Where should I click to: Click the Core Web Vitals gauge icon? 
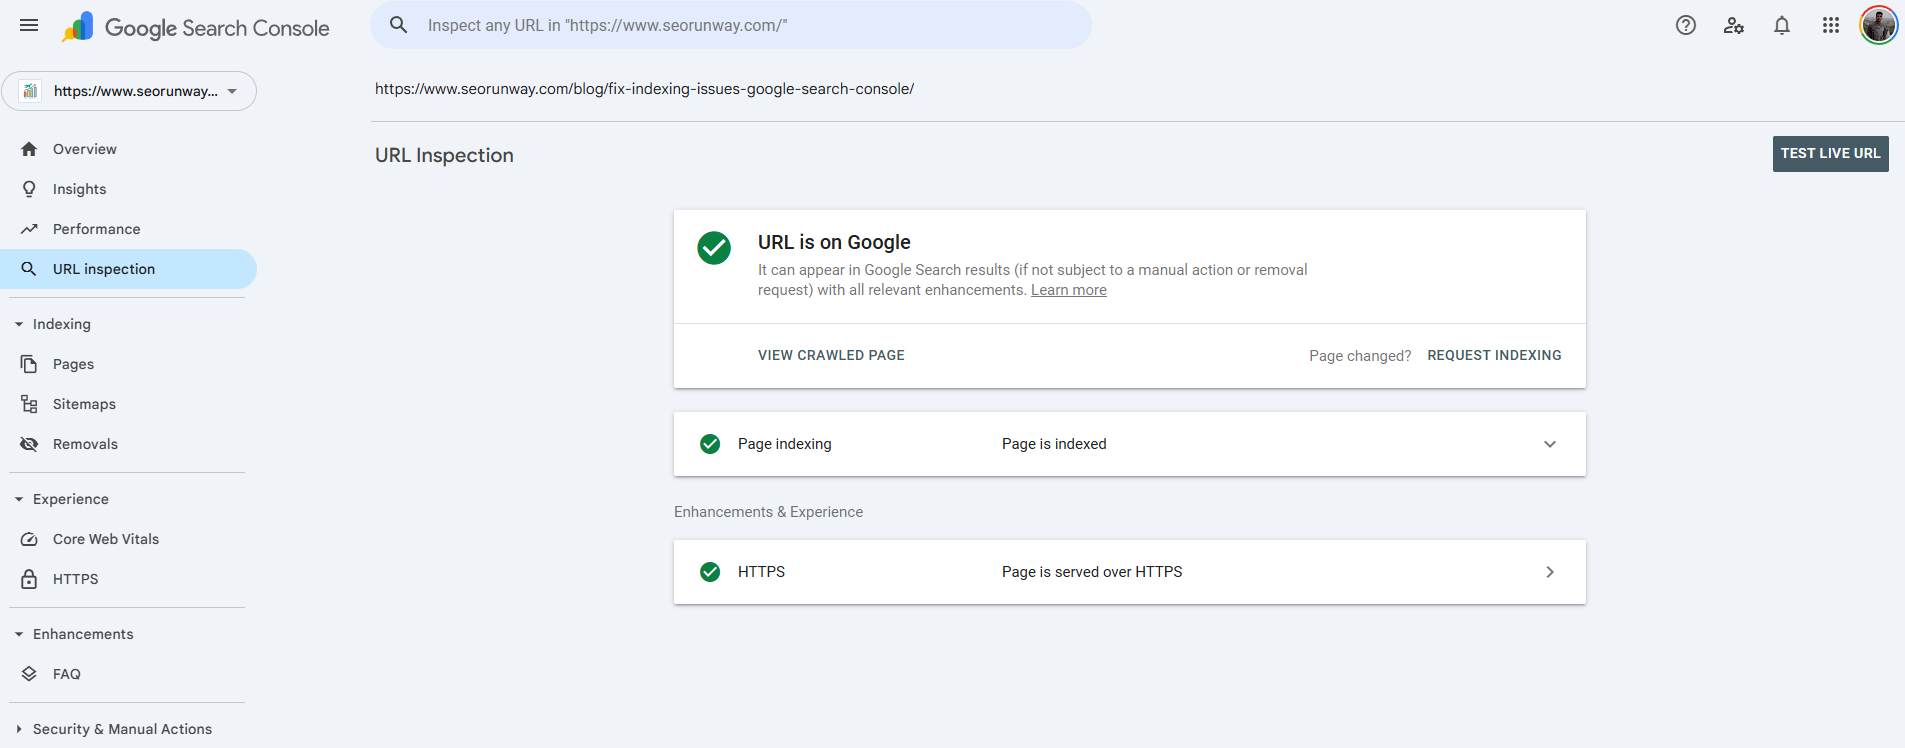[x=29, y=539]
